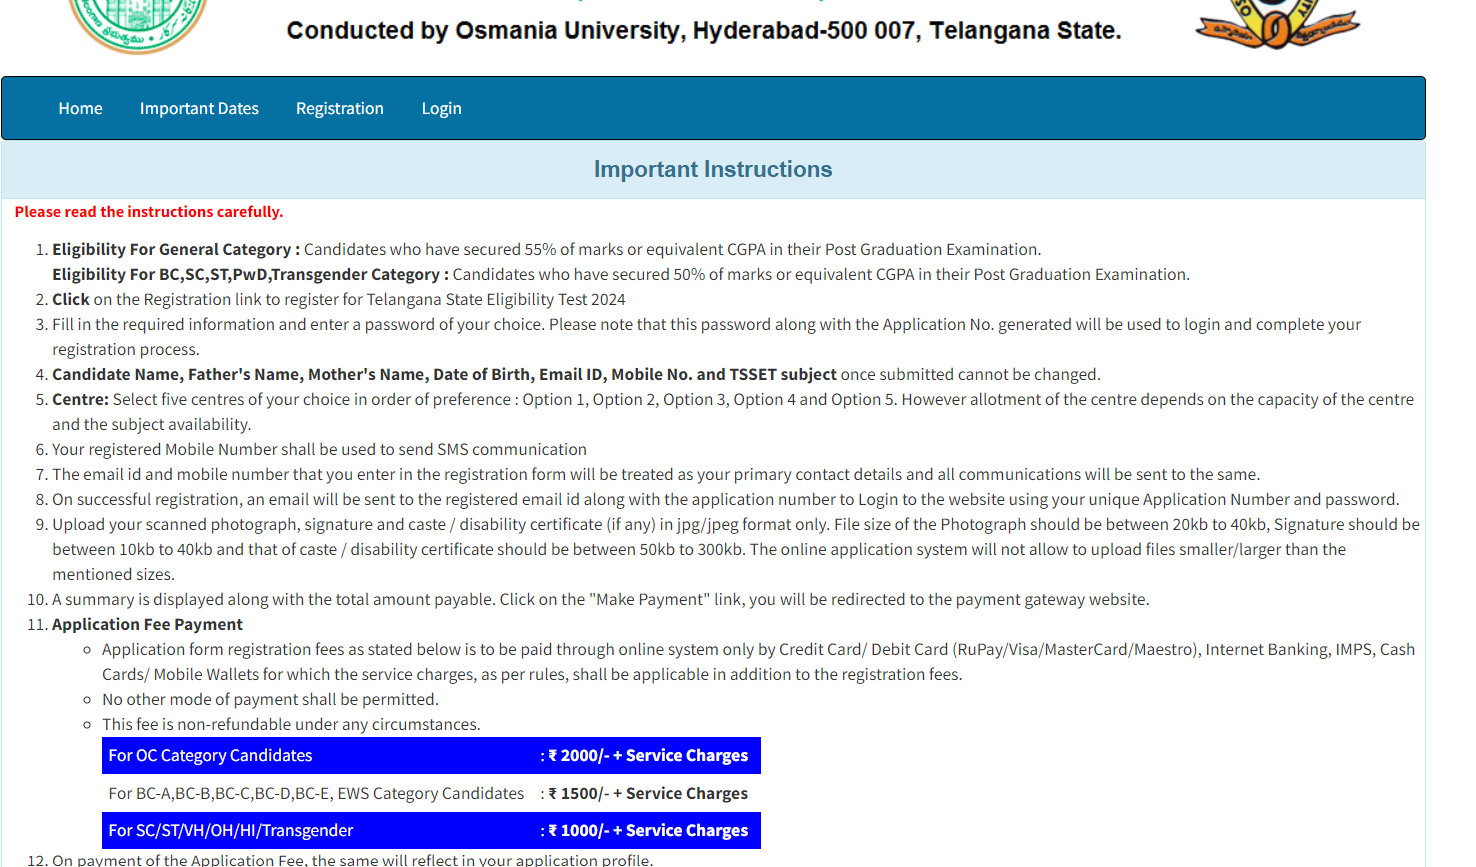Click "No other mode of payment shall be permitted."

[270, 699]
